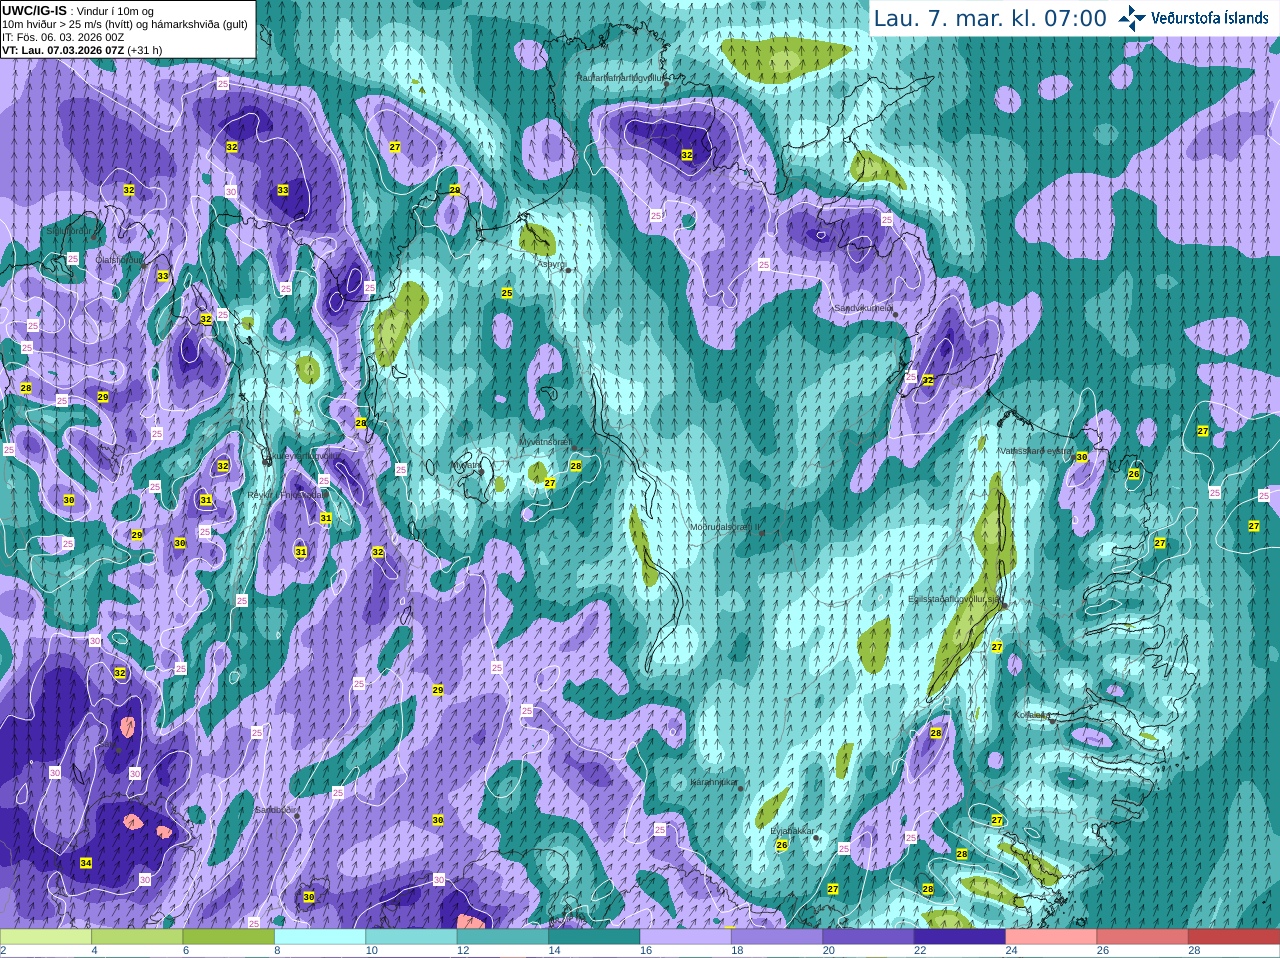Click the Kárahnjúkar station label
The width and height of the screenshot is (1280, 958).
coord(714,782)
